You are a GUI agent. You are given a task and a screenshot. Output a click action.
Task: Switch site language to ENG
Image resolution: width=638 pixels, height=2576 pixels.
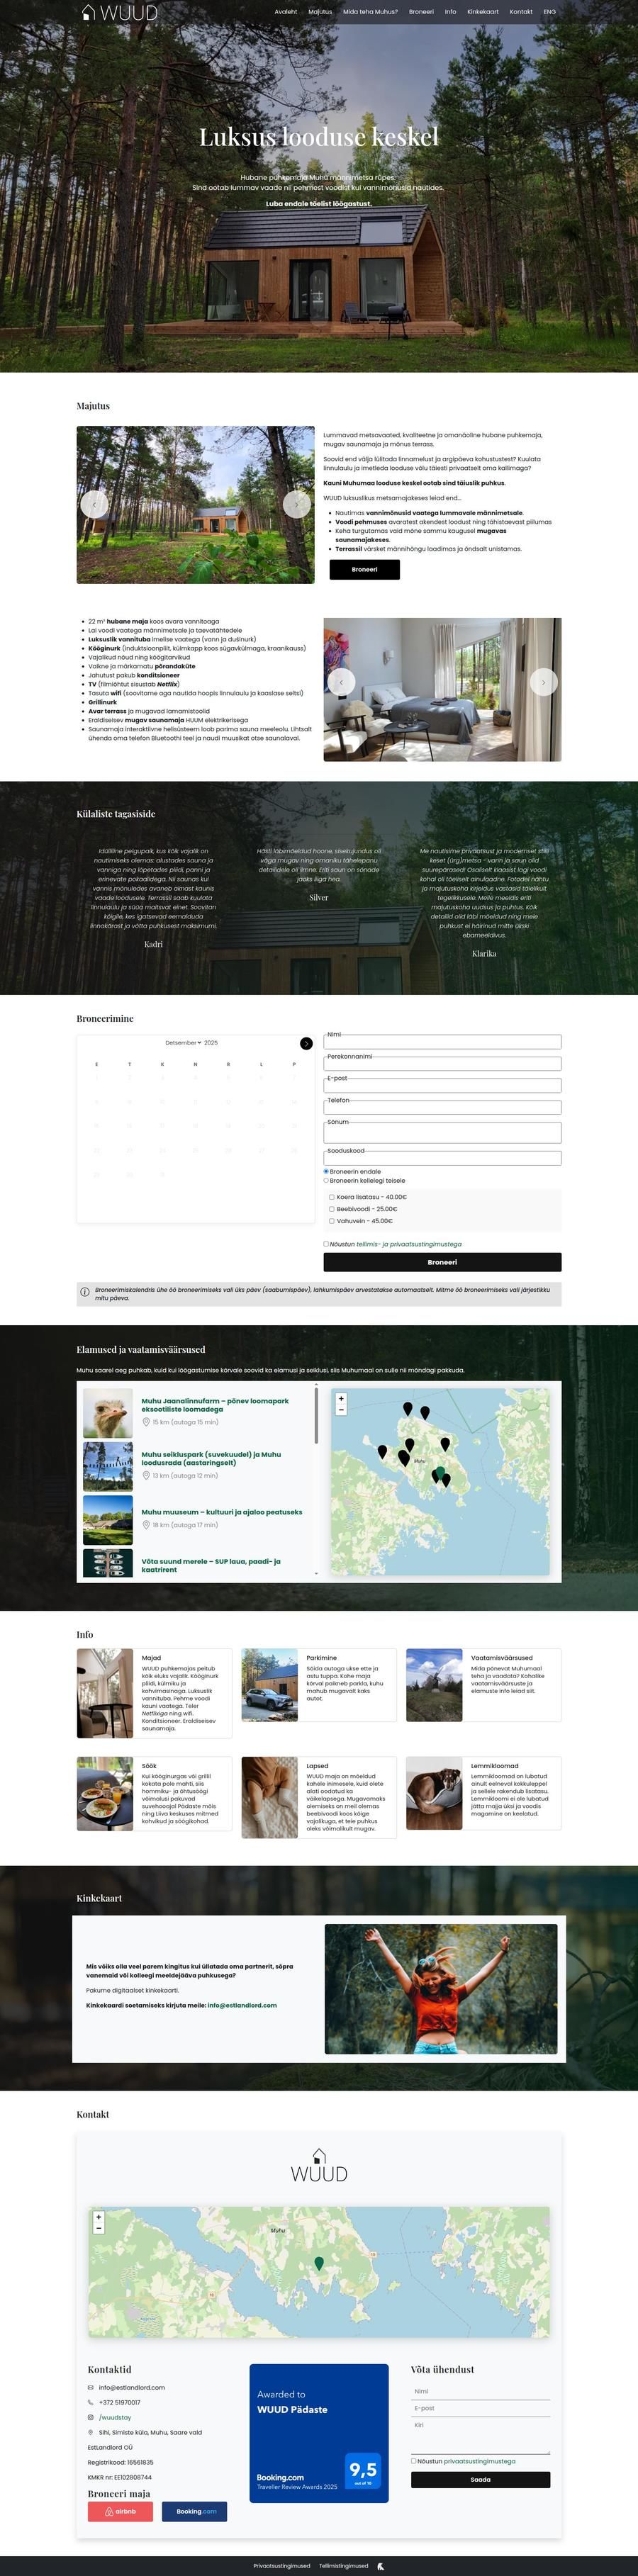pyautogui.click(x=549, y=12)
